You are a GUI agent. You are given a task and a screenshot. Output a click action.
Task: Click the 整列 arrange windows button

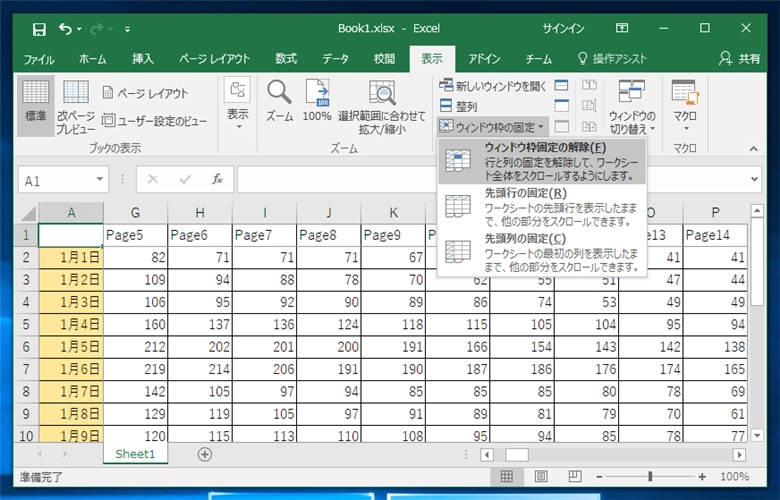pyautogui.click(x=458, y=106)
